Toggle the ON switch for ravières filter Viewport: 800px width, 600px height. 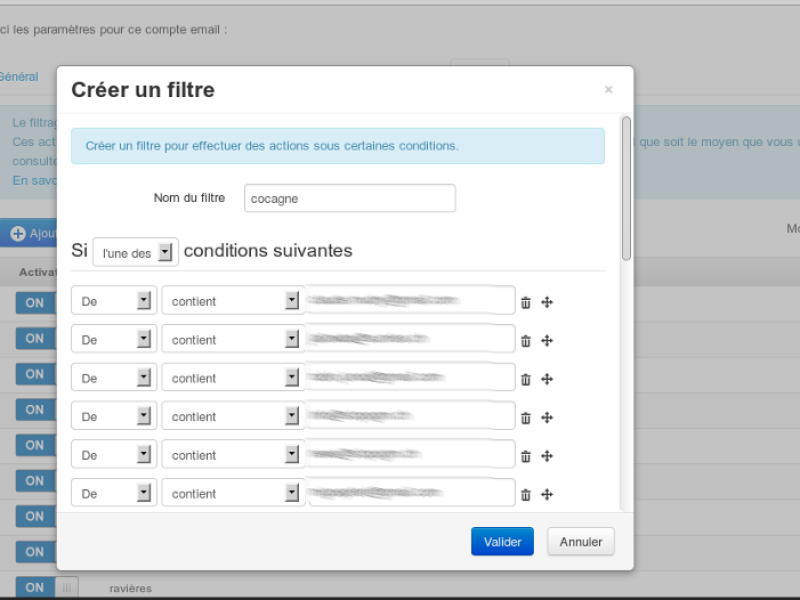point(47,587)
